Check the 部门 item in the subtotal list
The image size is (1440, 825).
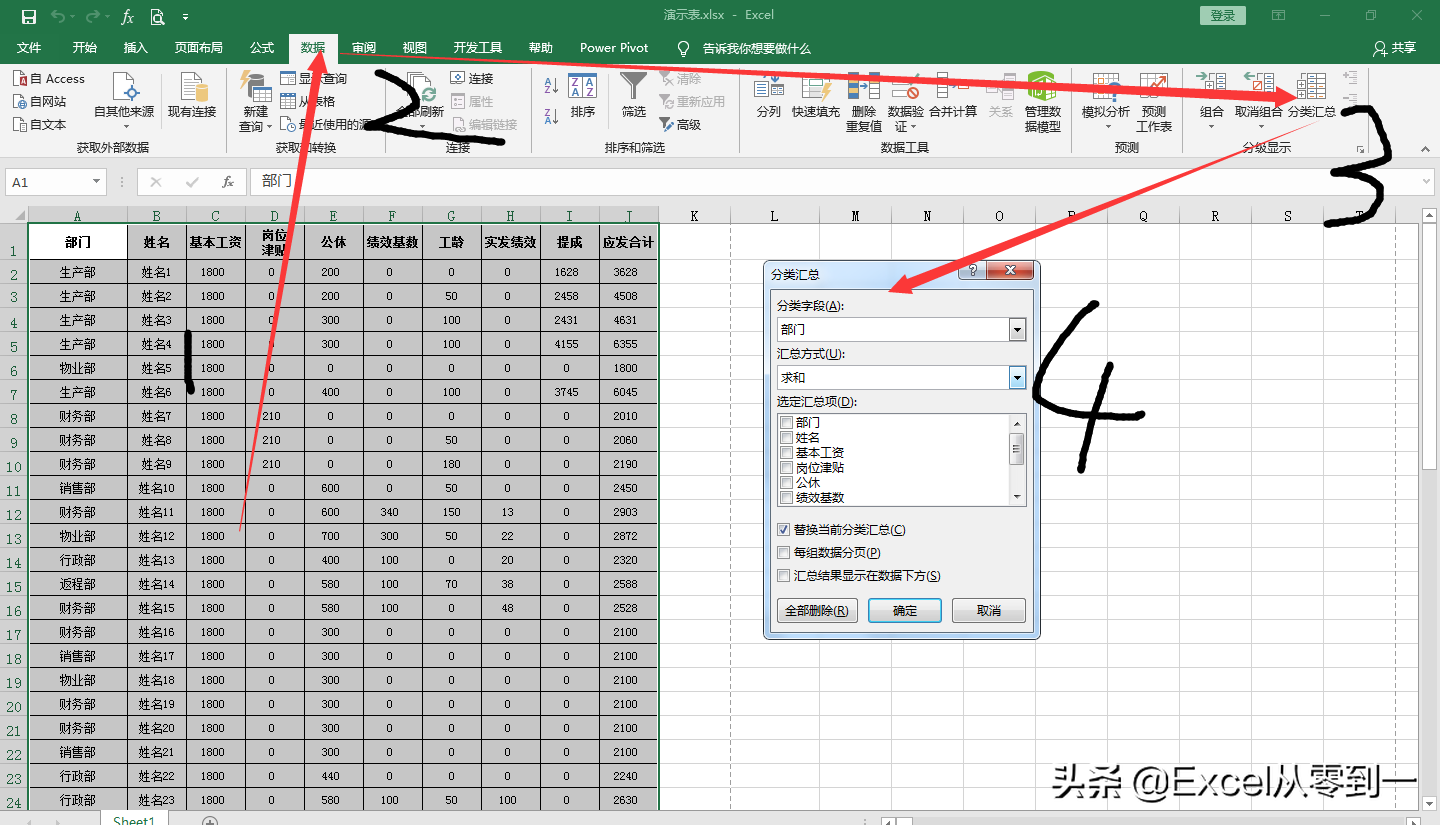pos(786,423)
